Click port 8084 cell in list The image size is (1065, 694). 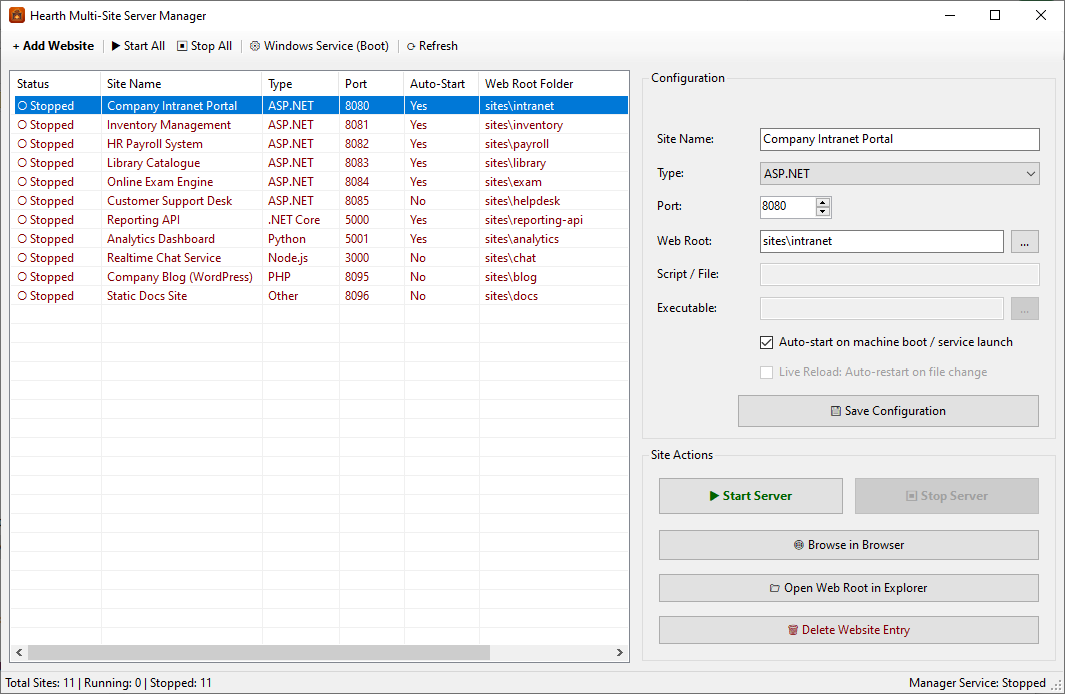[357, 181]
